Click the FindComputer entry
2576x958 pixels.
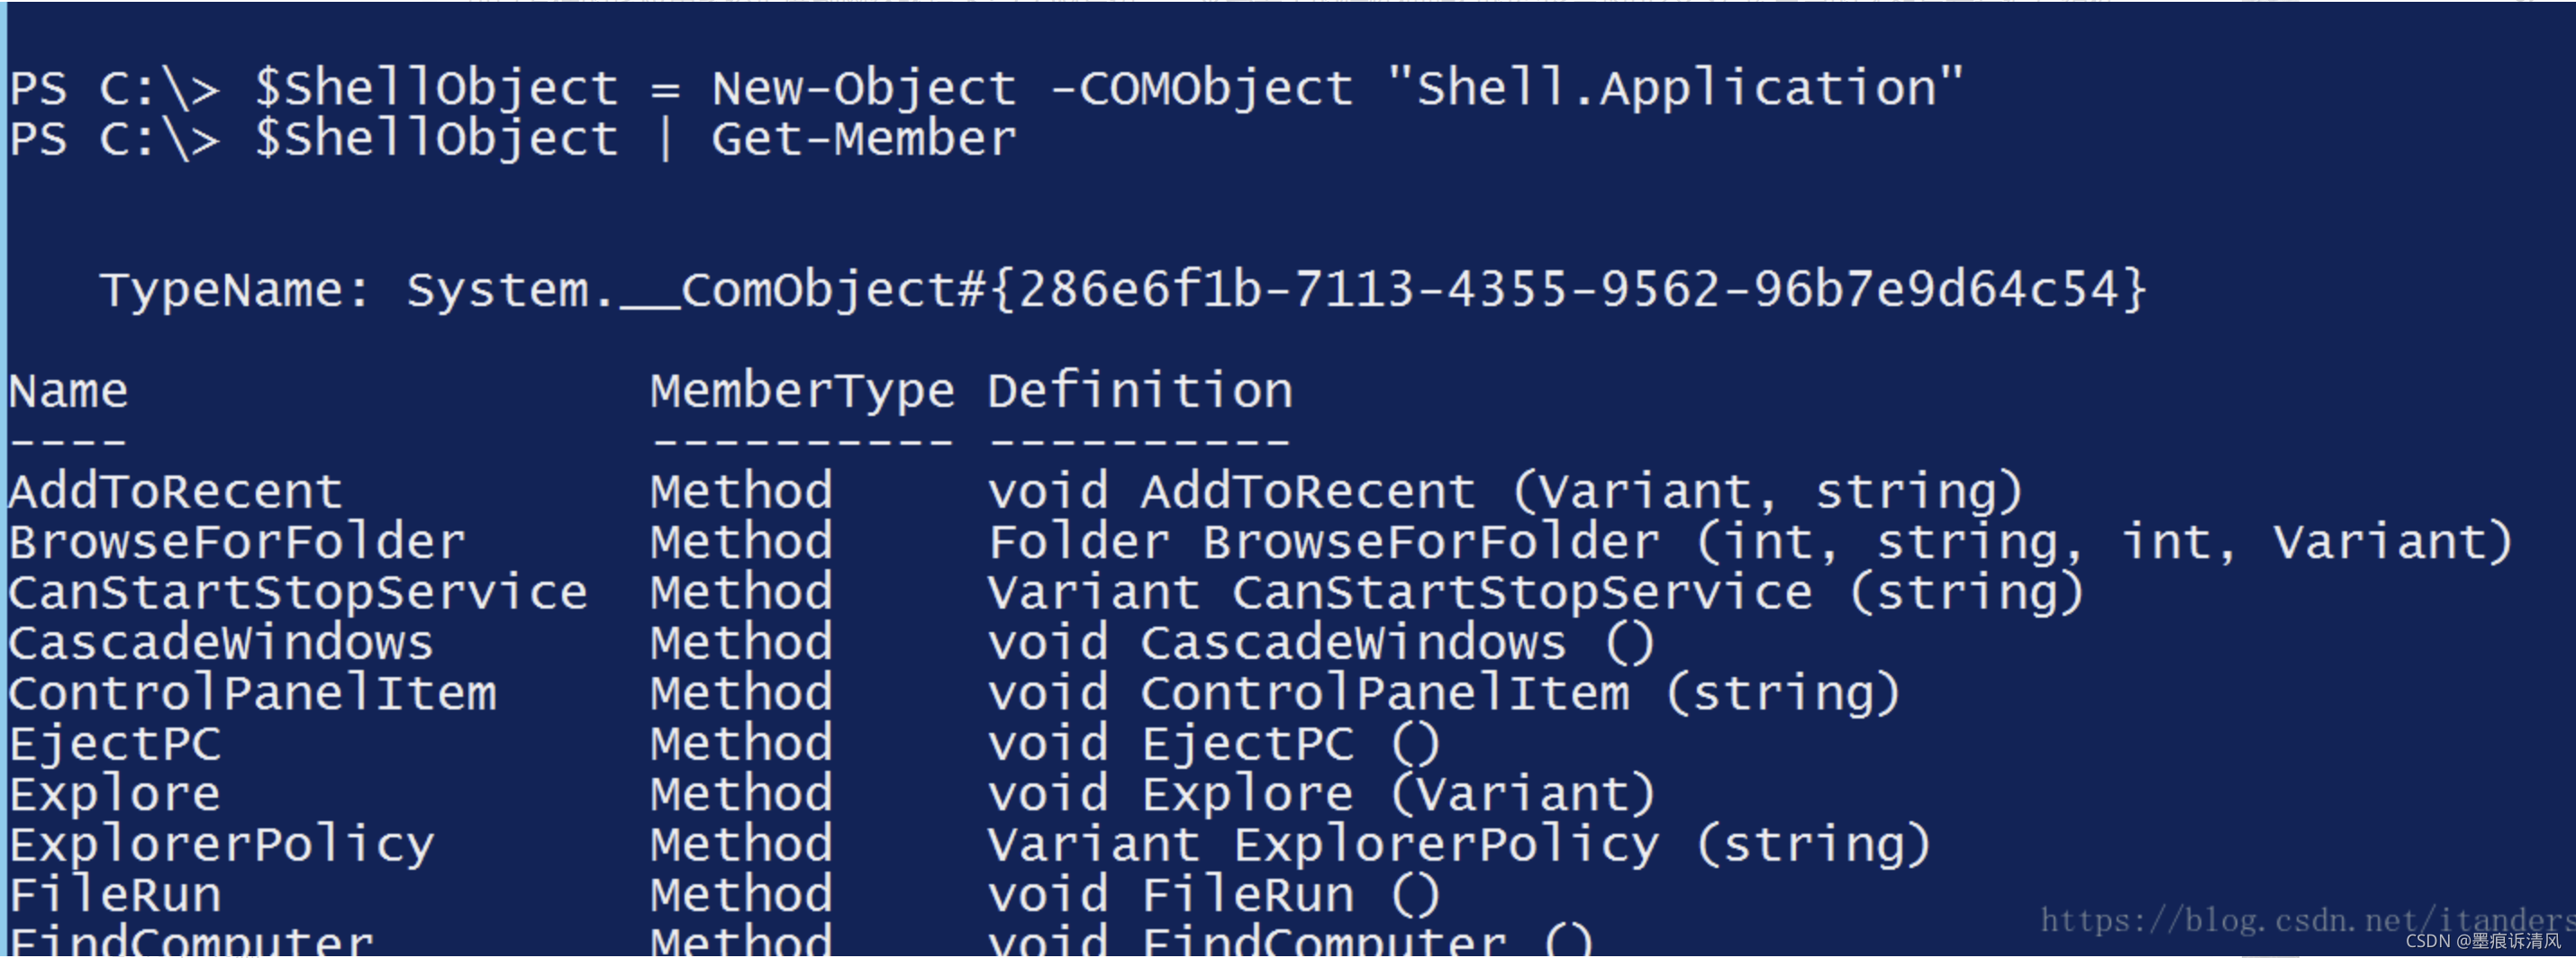190,940
